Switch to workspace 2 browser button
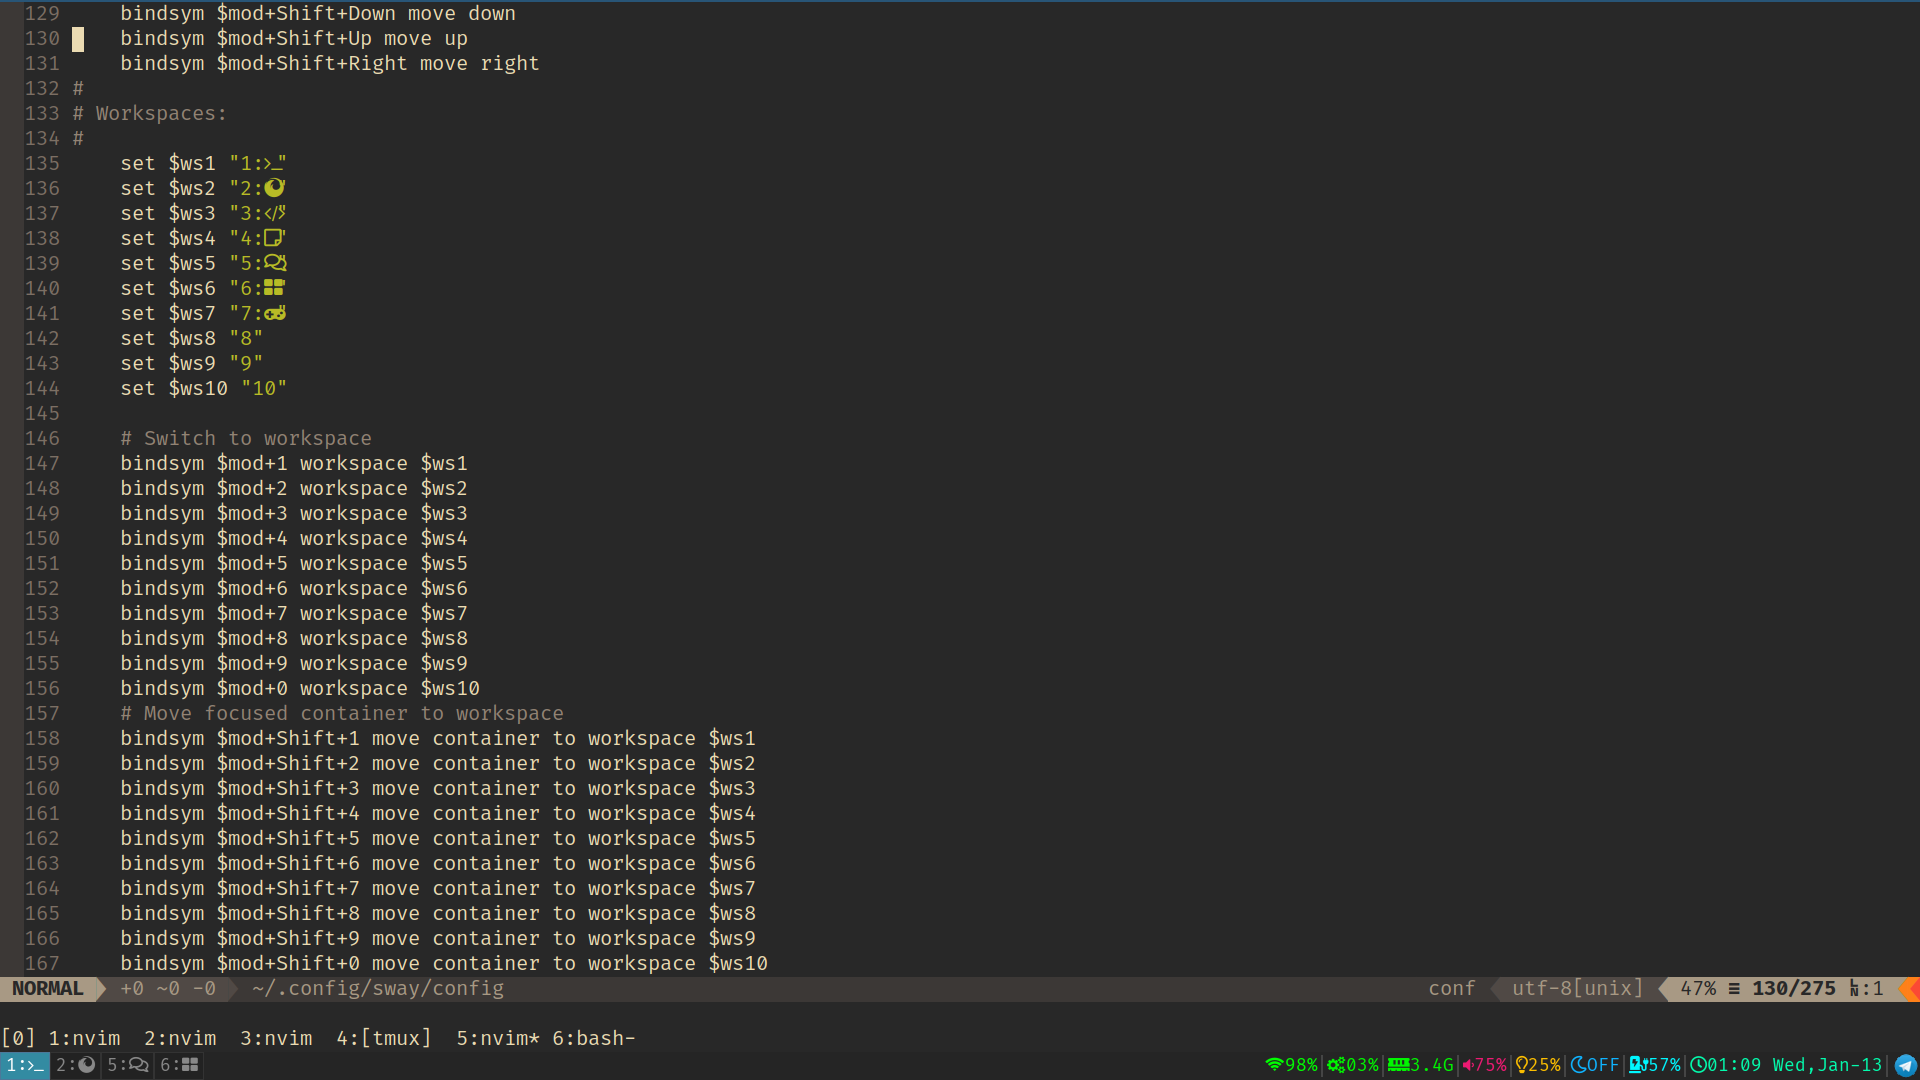This screenshot has width=1920, height=1080. 75,1065
